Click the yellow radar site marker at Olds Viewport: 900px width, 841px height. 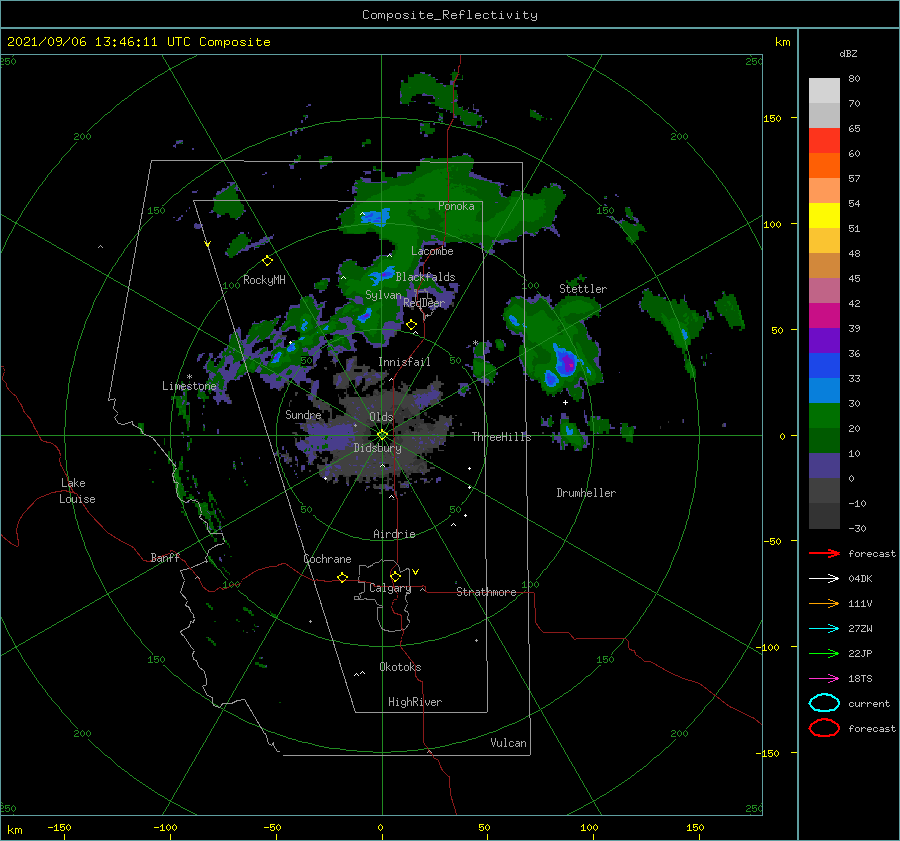point(382,435)
